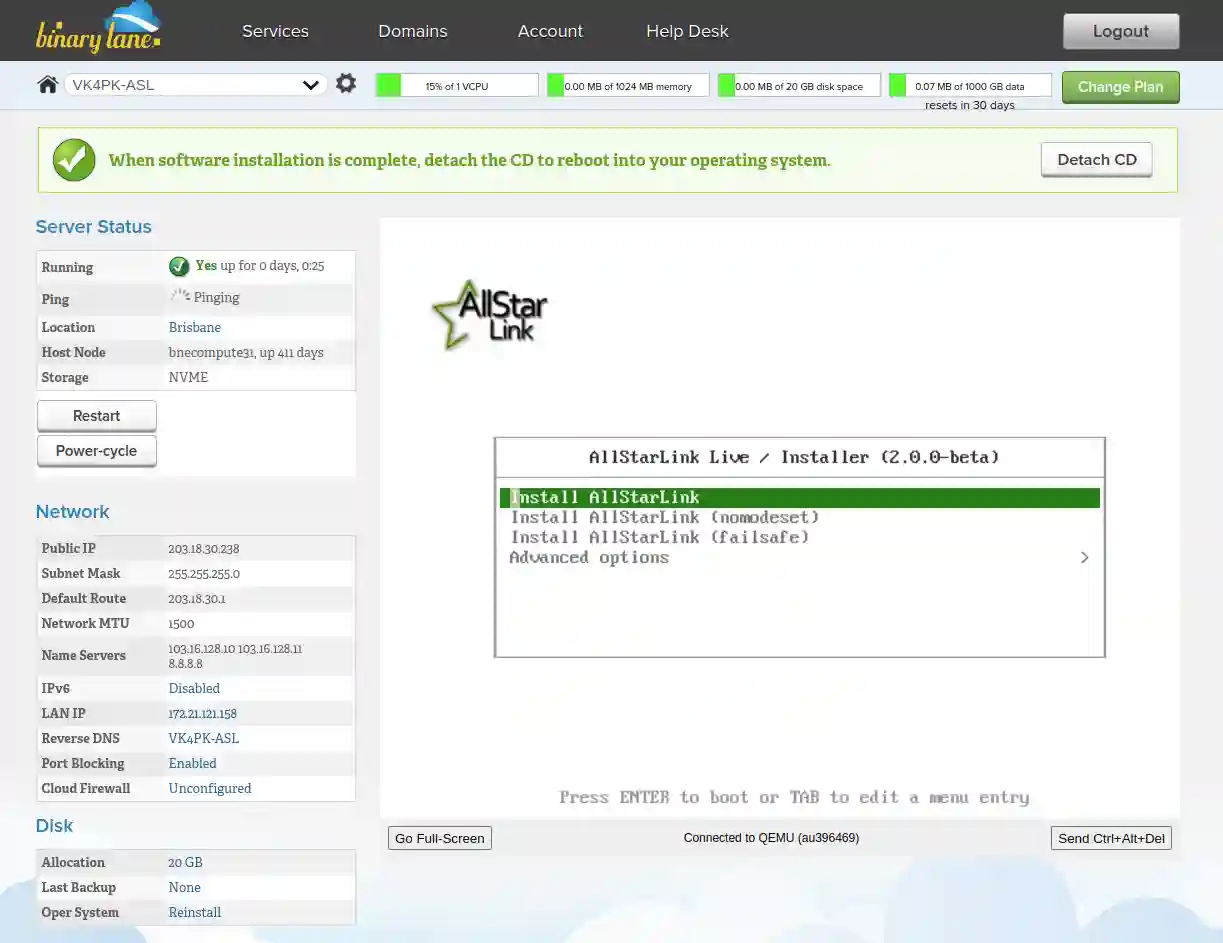Click the Go Full-Screen button
1223x943 pixels.
tap(439, 838)
